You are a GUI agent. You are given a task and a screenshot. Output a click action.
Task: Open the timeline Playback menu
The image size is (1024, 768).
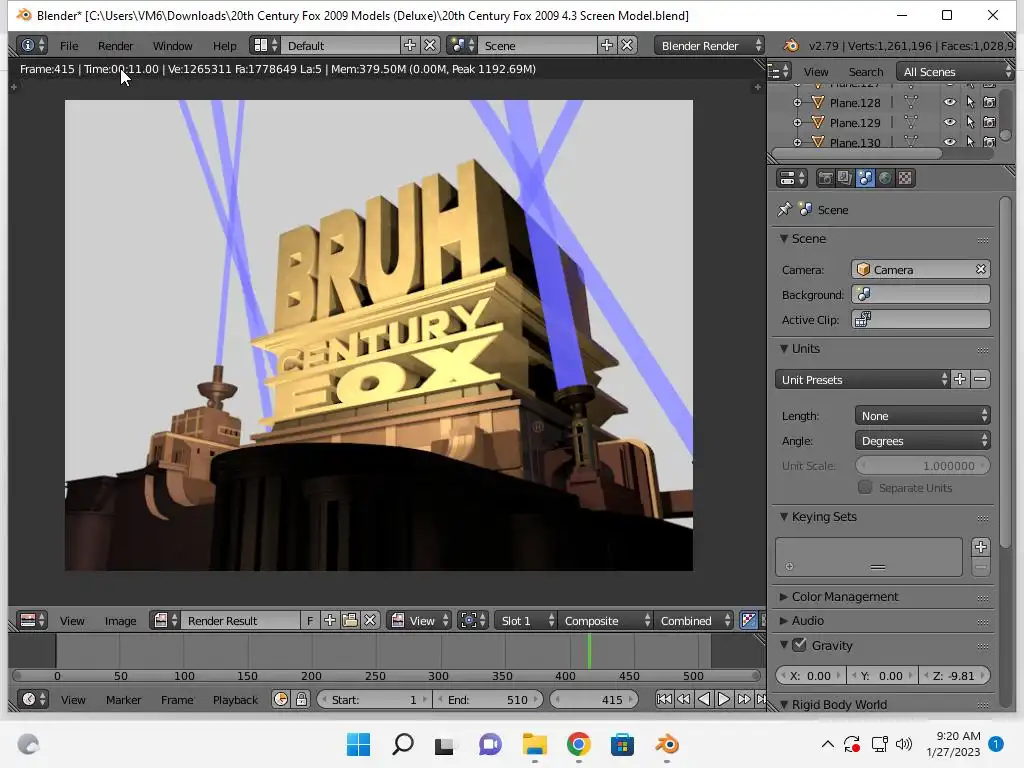tap(236, 700)
